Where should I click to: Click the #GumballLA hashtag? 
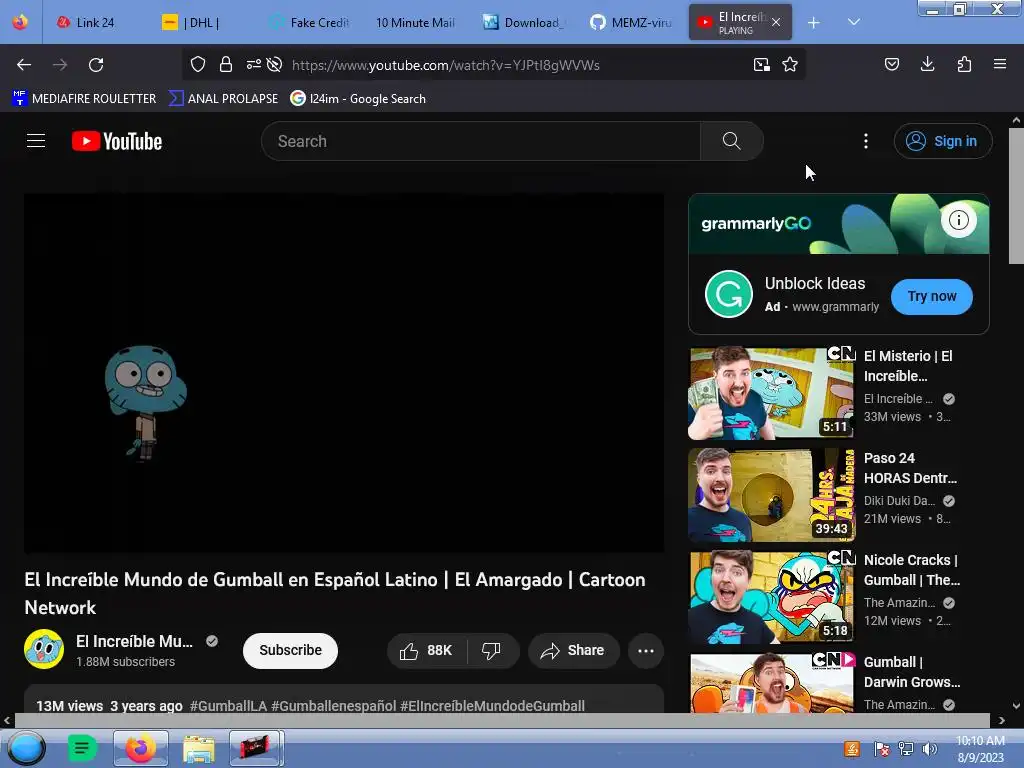229,706
